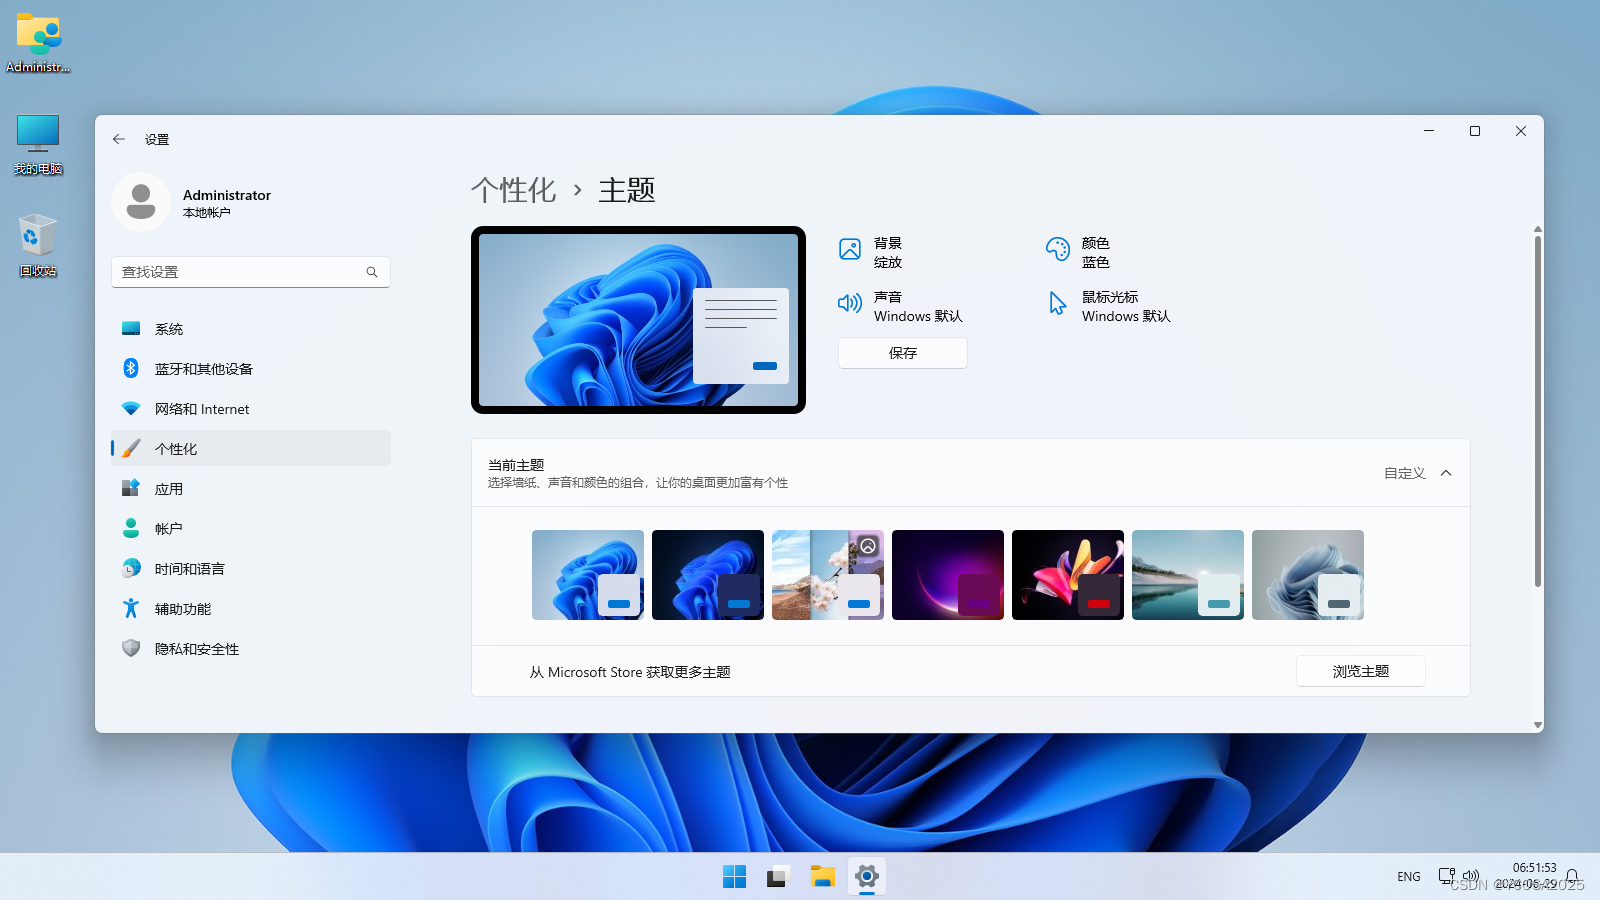This screenshot has height=900, width=1600.
Task: Click the 保存 button
Action: coord(903,353)
